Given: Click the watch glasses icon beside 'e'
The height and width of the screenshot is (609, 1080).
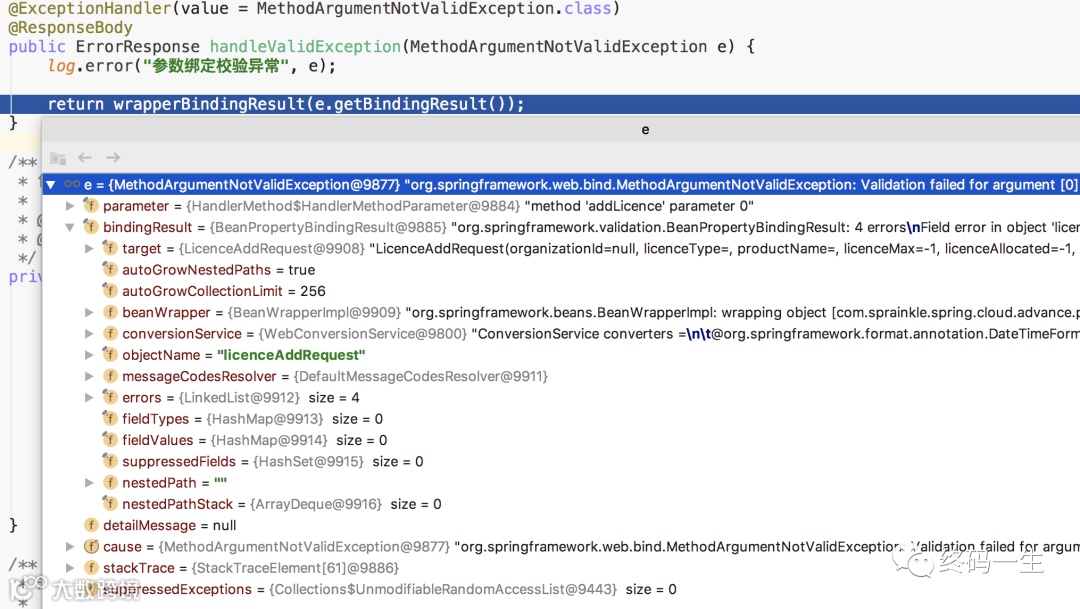Looking at the screenshot, I should [x=72, y=184].
